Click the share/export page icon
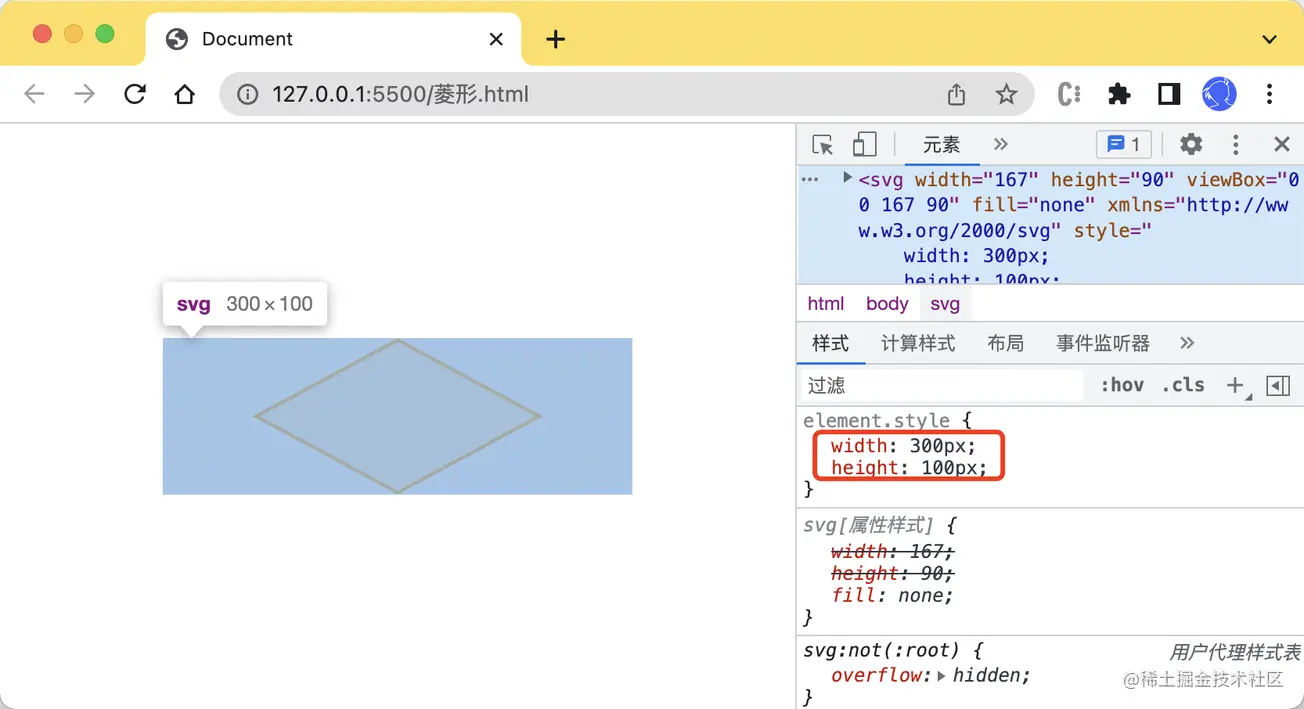Screen dimensions: 1304x709 point(956,93)
